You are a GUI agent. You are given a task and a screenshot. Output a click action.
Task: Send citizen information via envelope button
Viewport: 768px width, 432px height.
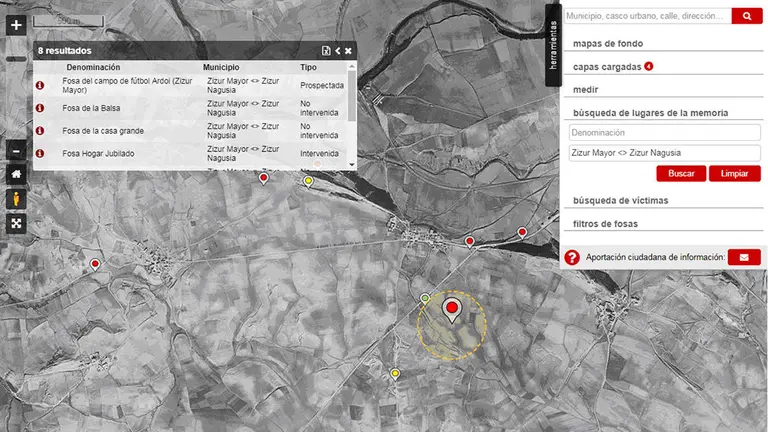(744, 257)
